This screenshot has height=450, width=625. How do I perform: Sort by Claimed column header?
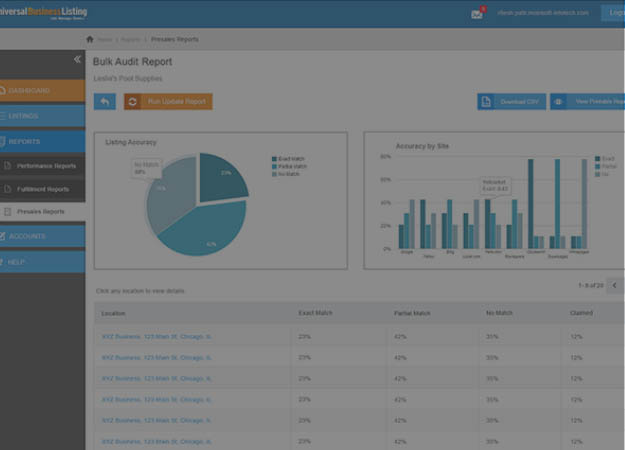(581, 313)
